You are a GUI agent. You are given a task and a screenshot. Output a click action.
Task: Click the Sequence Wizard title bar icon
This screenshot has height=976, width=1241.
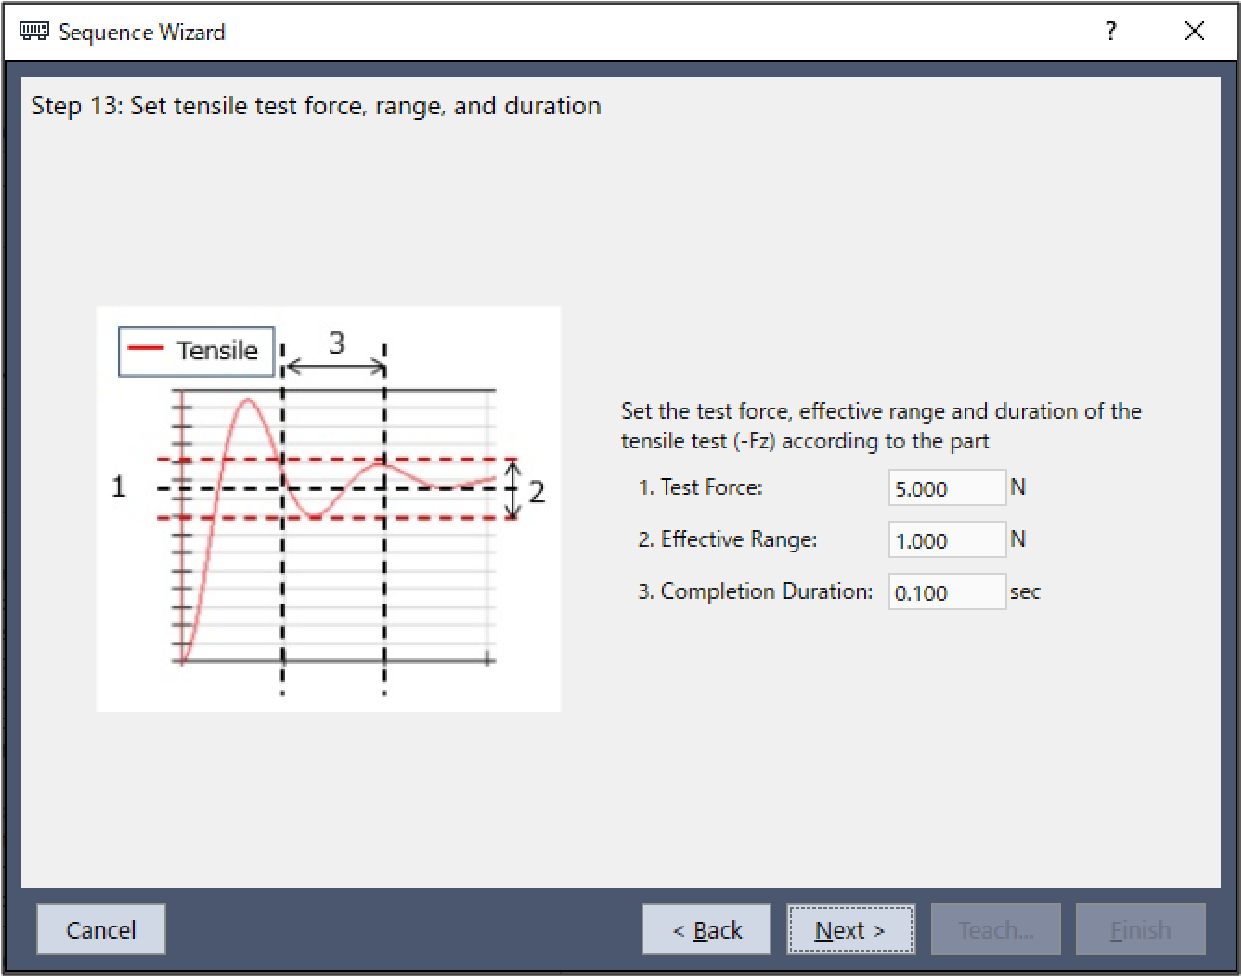tap(34, 31)
